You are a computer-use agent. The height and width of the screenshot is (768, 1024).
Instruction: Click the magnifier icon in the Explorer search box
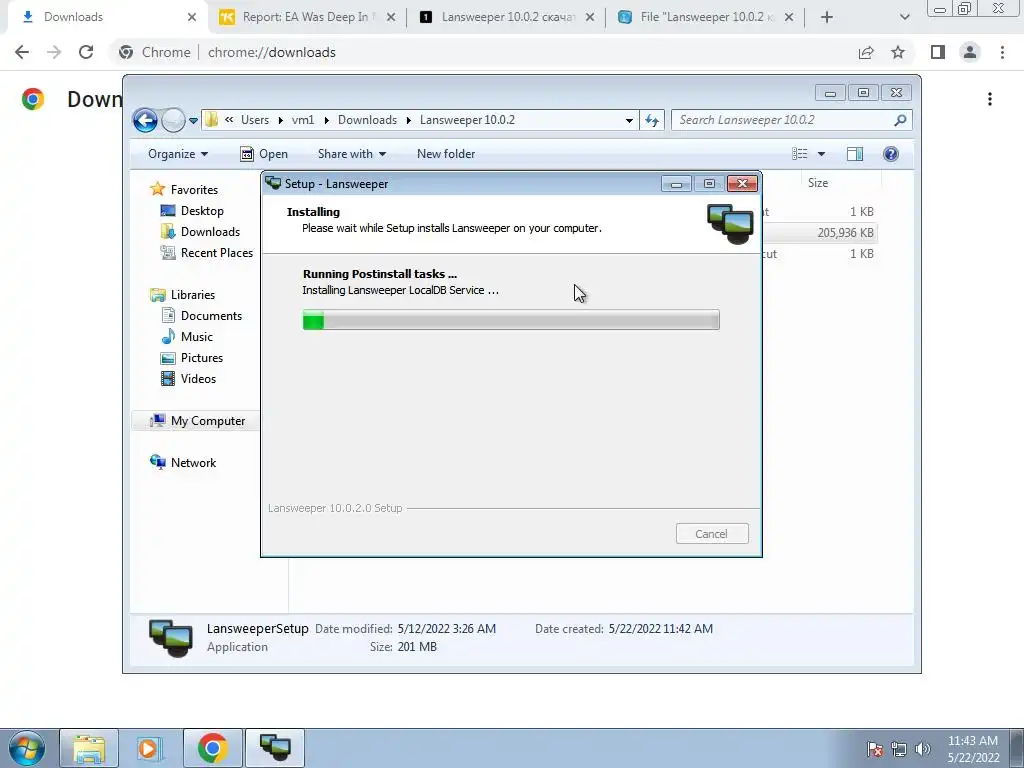coord(900,120)
